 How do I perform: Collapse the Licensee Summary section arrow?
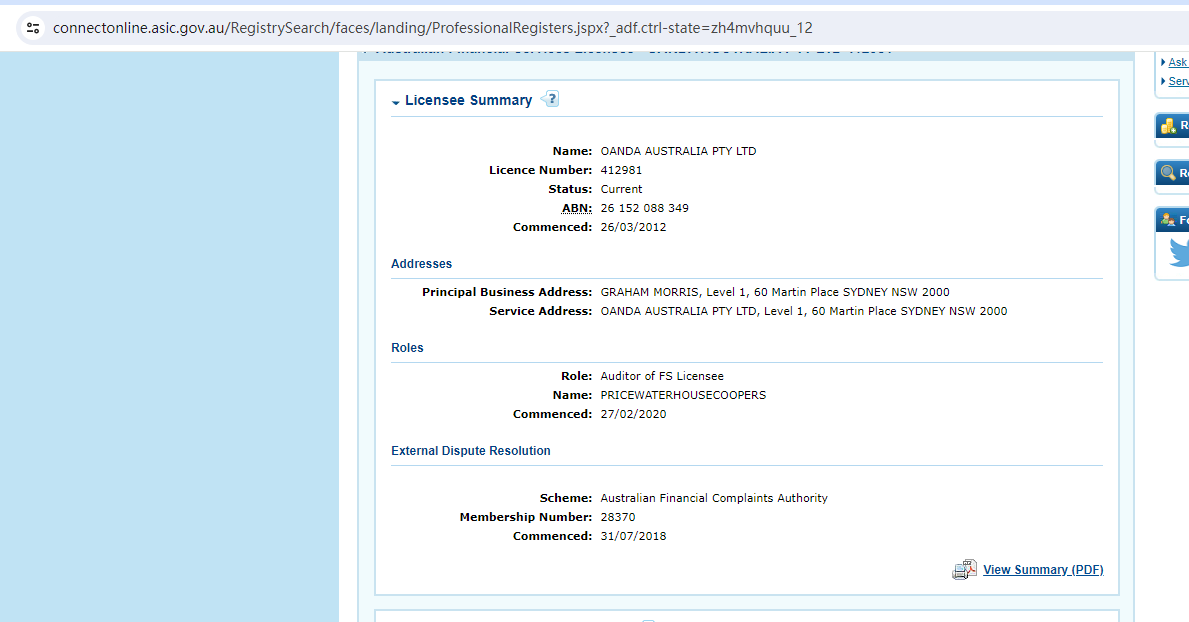(395, 102)
